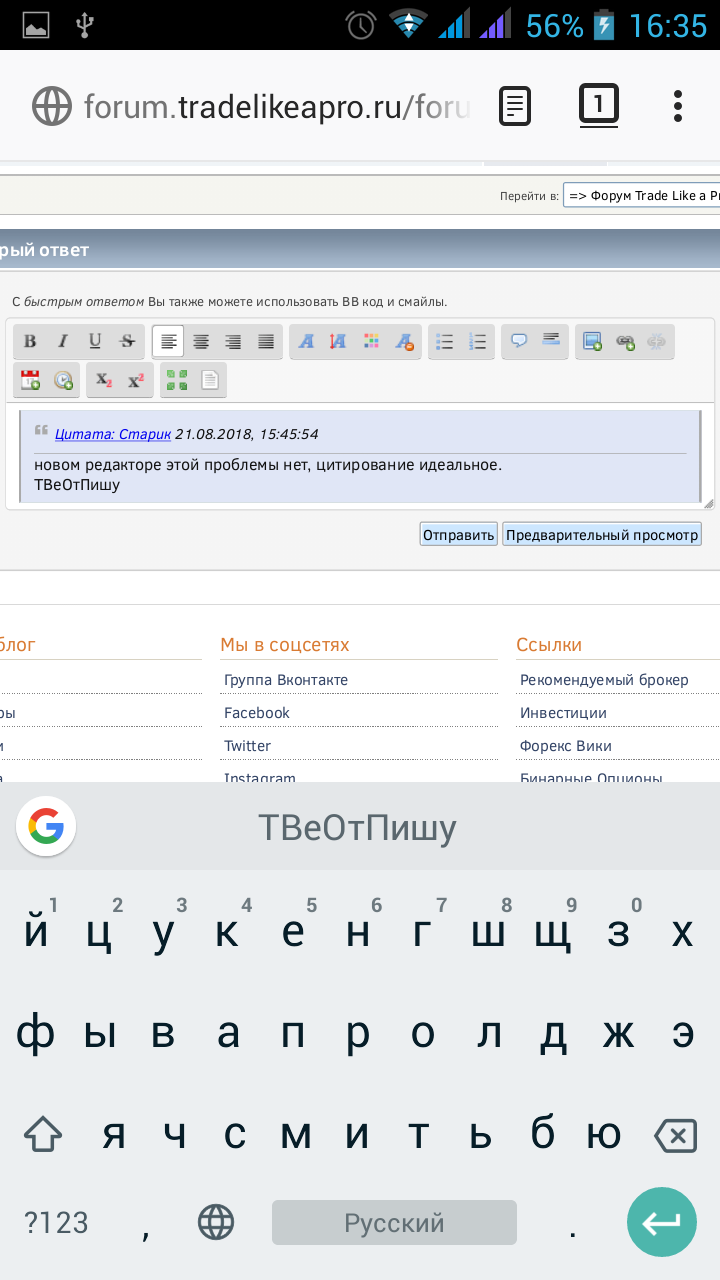Image resolution: width=720 pixels, height=1280 pixels.
Task: Open Инвестиции link
Action: click(x=563, y=713)
